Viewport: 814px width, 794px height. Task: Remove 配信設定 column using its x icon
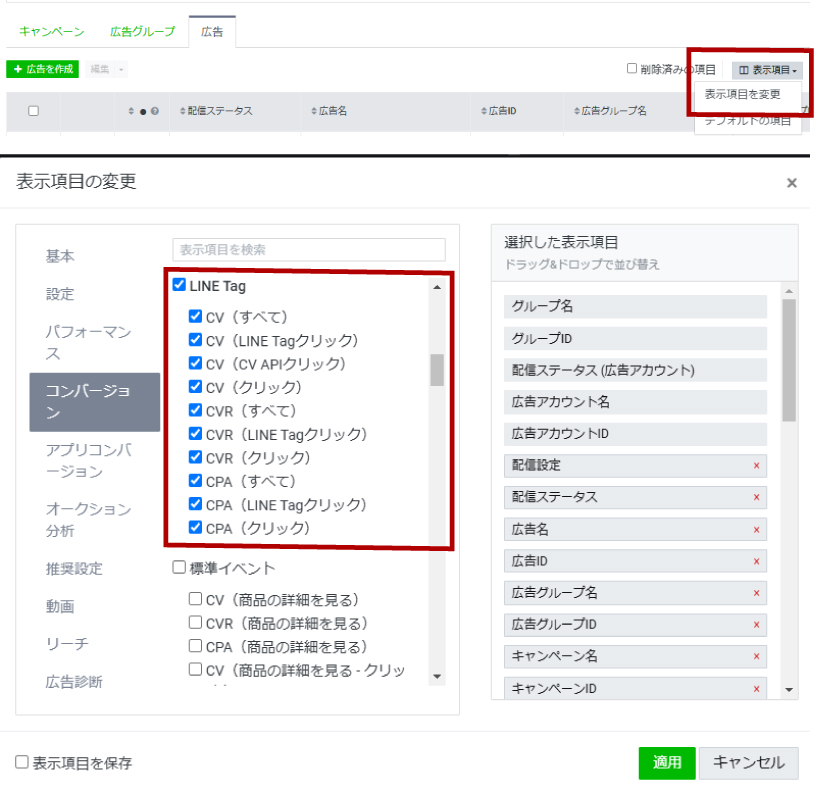pos(759,466)
